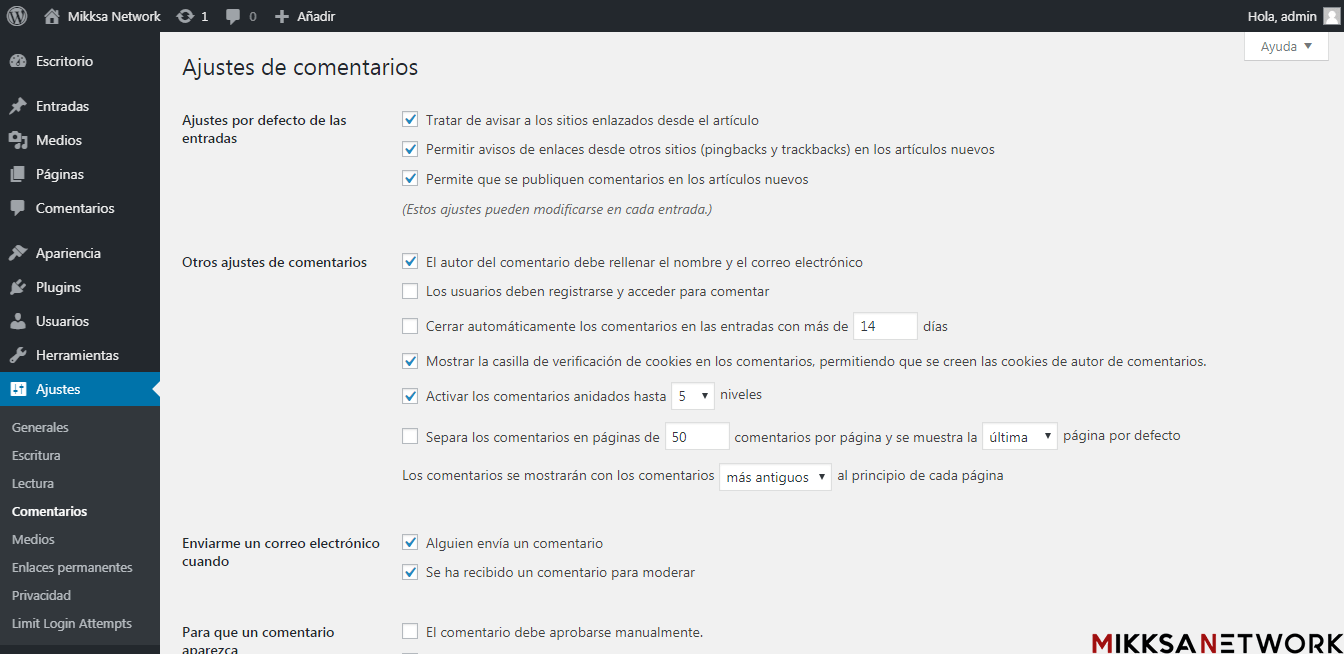The image size is (1344, 654).
Task: Open the comments bubble icon in admin bar
Action: pos(234,16)
